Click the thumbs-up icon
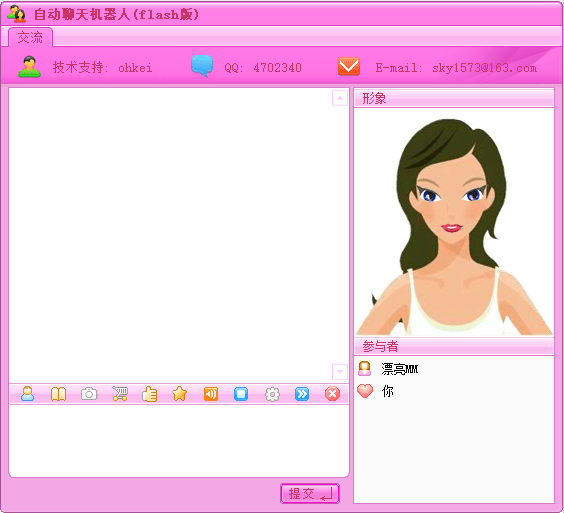The image size is (564, 513). tap(150, 394)
